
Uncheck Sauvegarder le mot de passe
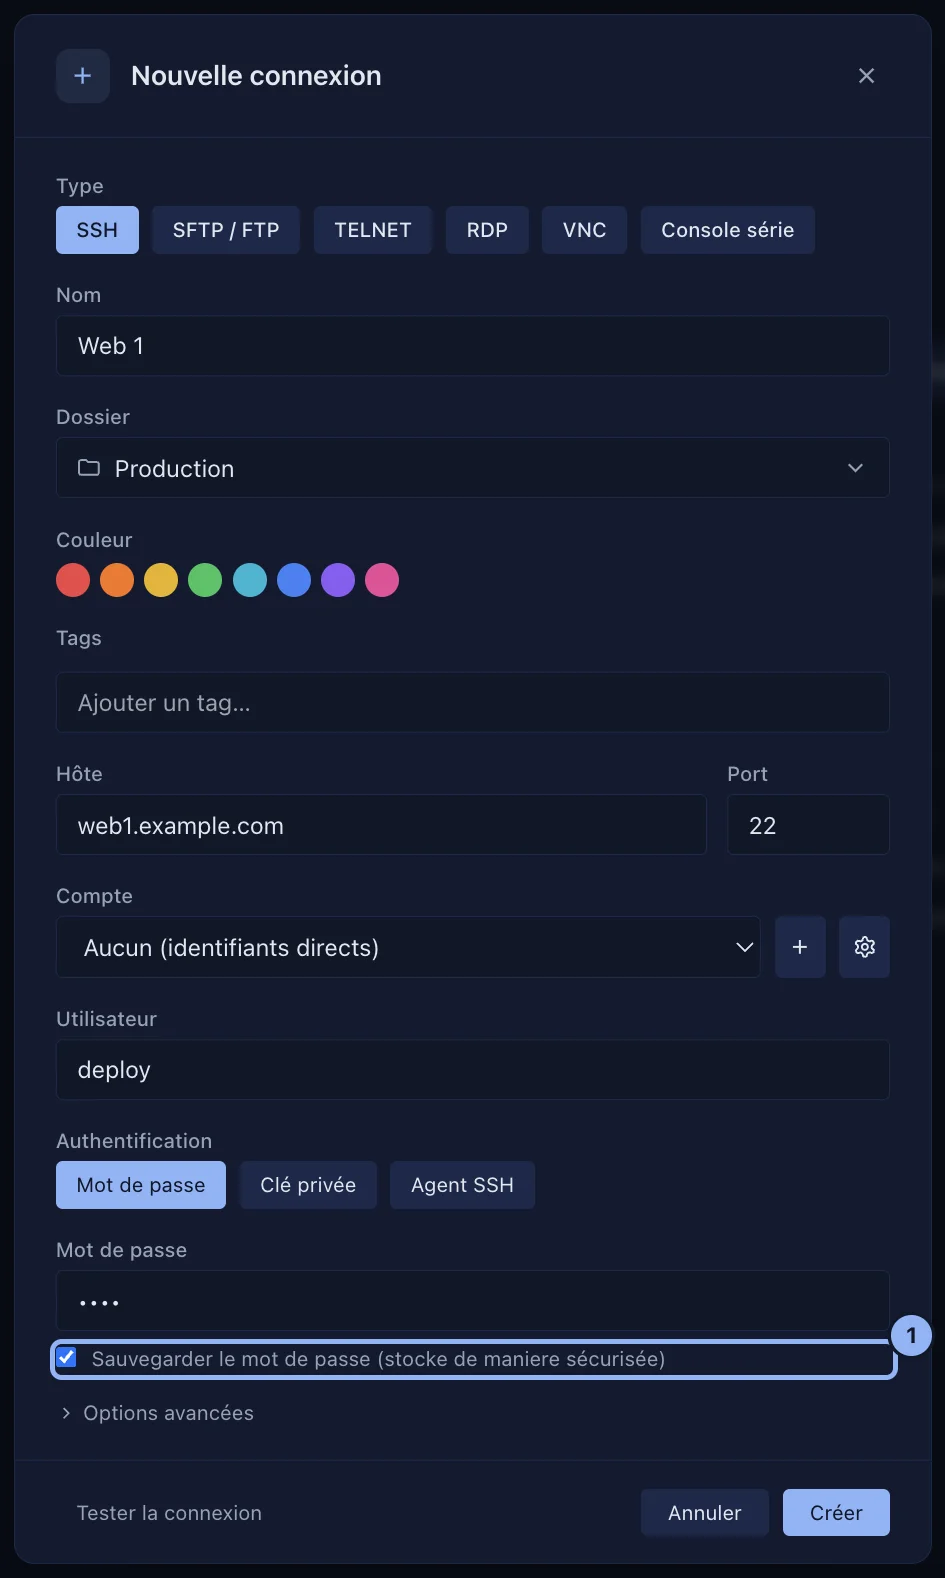[x=67, y=1358]
